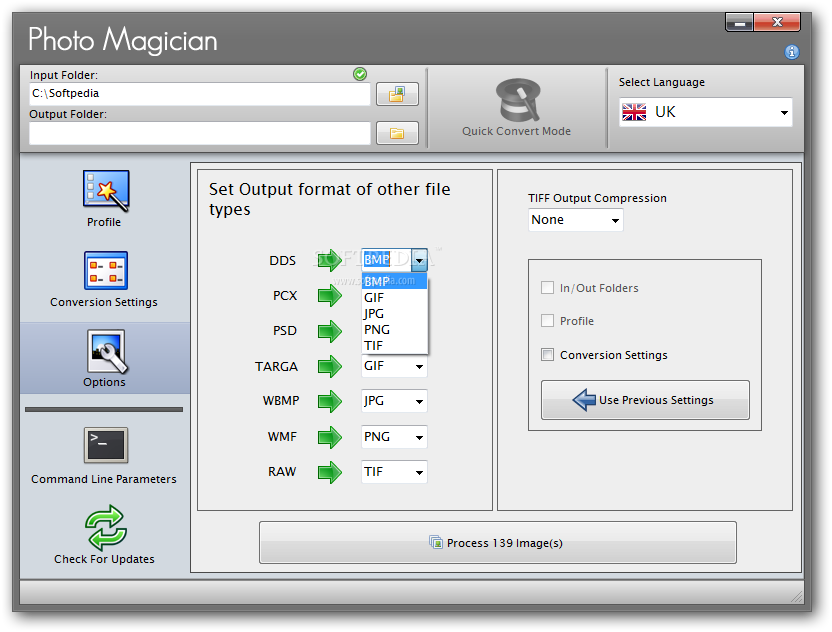The width and height of the screenshot is (832, 632).
Task: Click the green arrow next to DDS
Action: point(330,260)
